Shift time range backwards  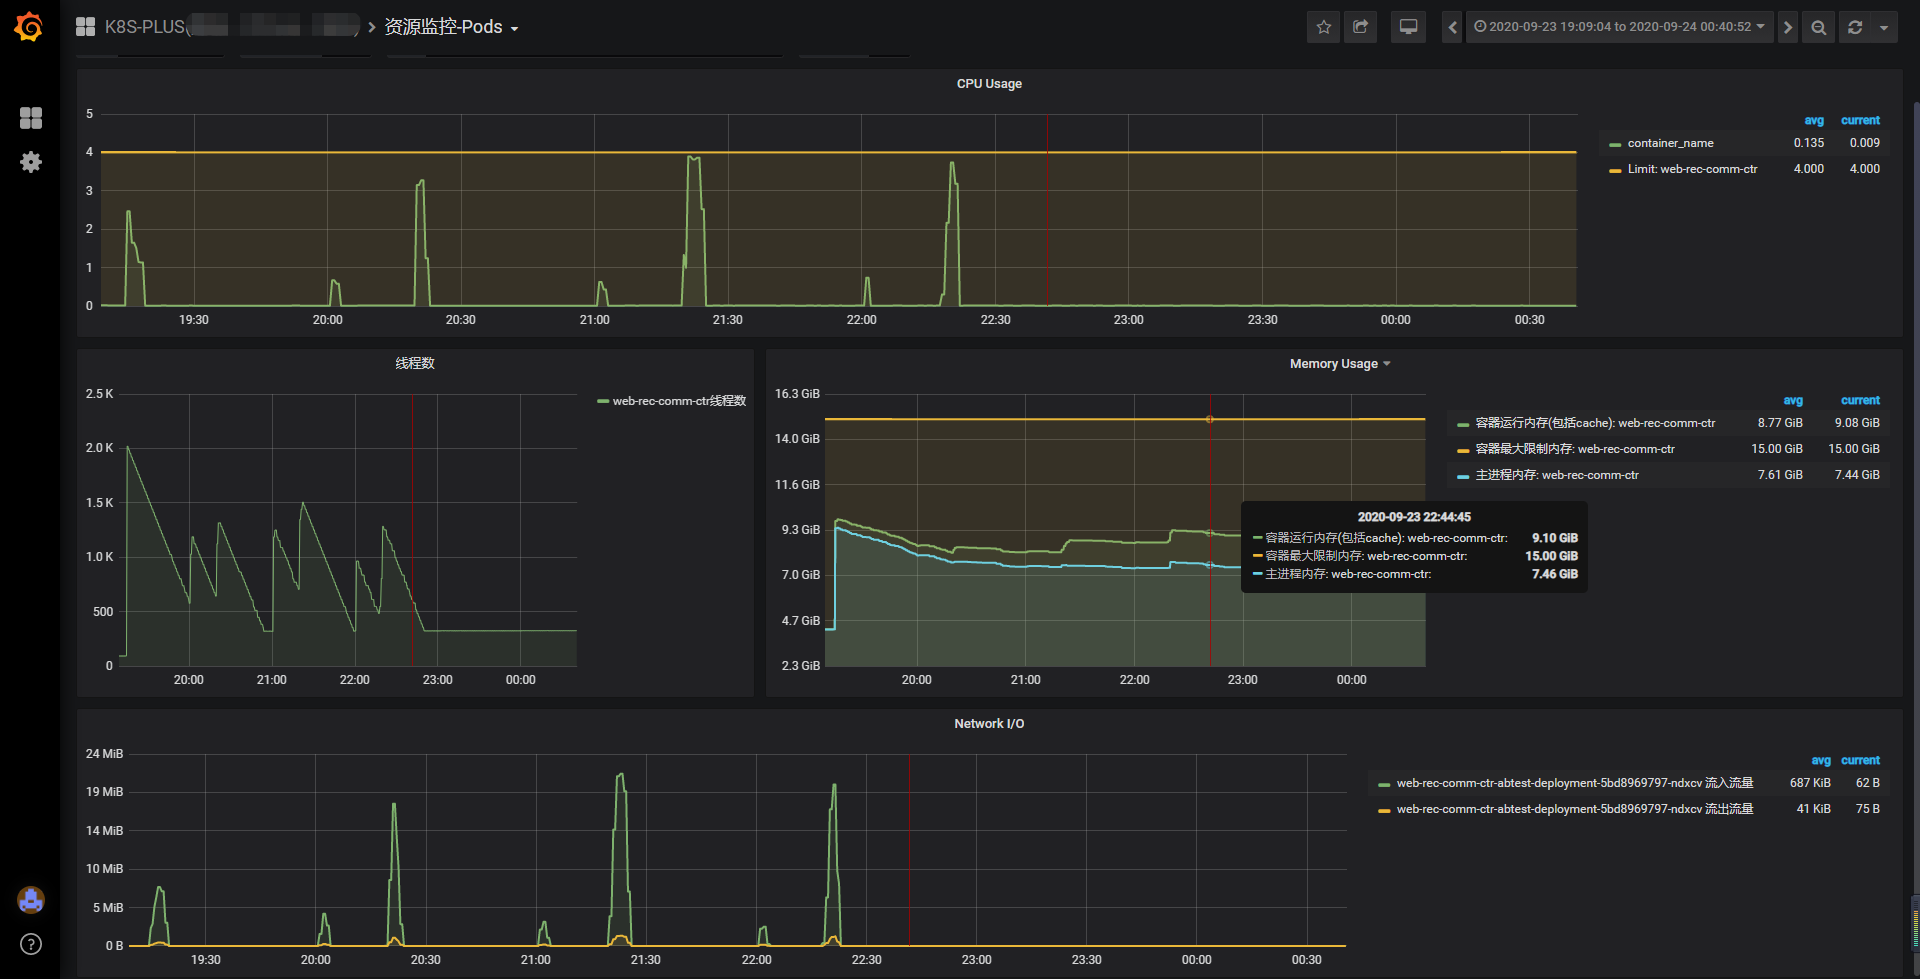click(x=1453, y=27)
